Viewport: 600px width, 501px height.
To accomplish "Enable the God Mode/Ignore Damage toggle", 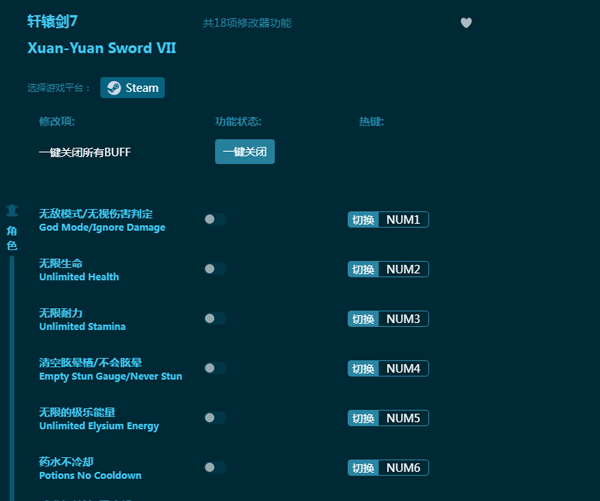I will pyautogui.click(x=214, y=219).
